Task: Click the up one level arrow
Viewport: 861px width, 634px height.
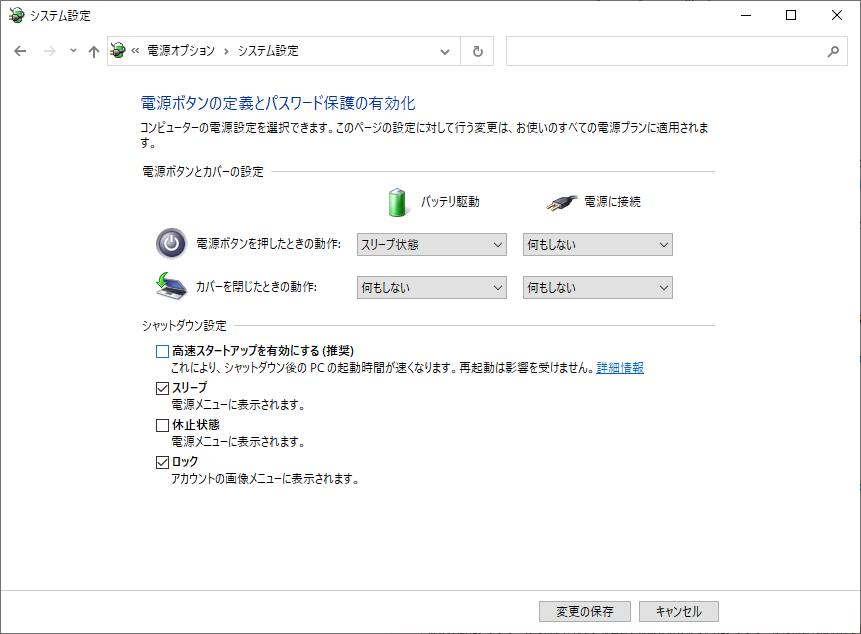Action: pos(94,51)
